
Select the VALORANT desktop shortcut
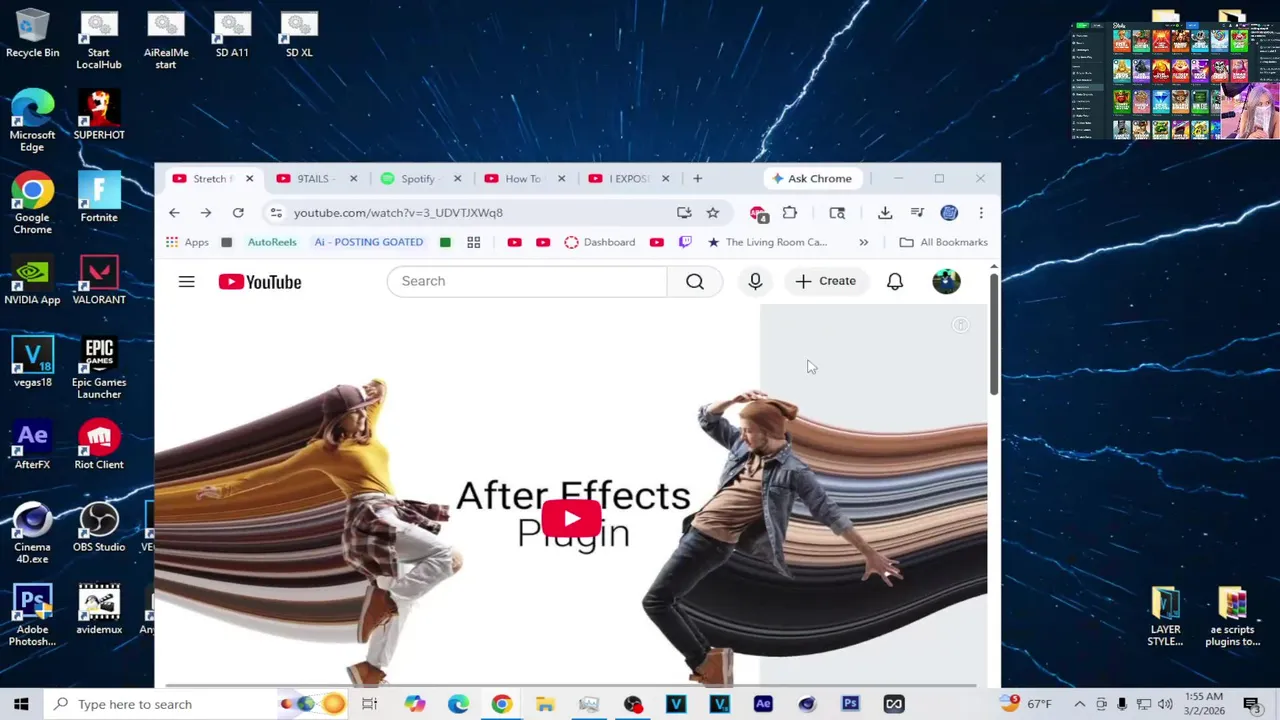click(99, 281)
